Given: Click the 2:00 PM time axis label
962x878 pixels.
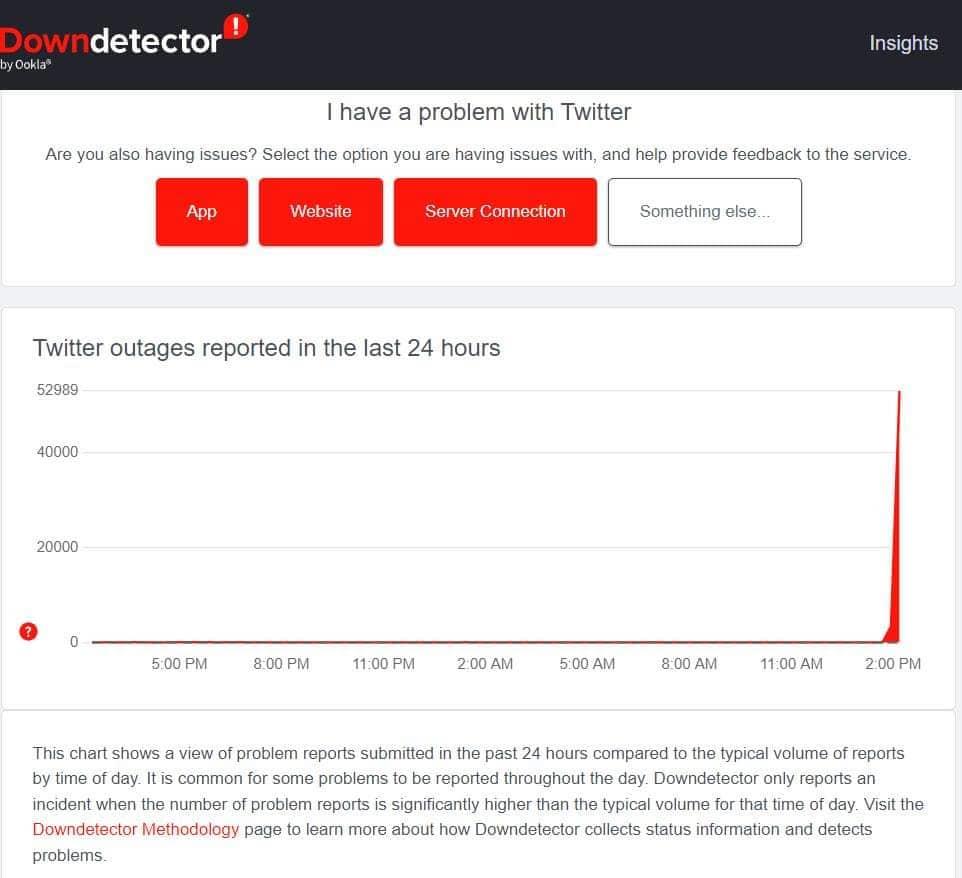Looking at the screenshot, I should [x=892, y=663].
